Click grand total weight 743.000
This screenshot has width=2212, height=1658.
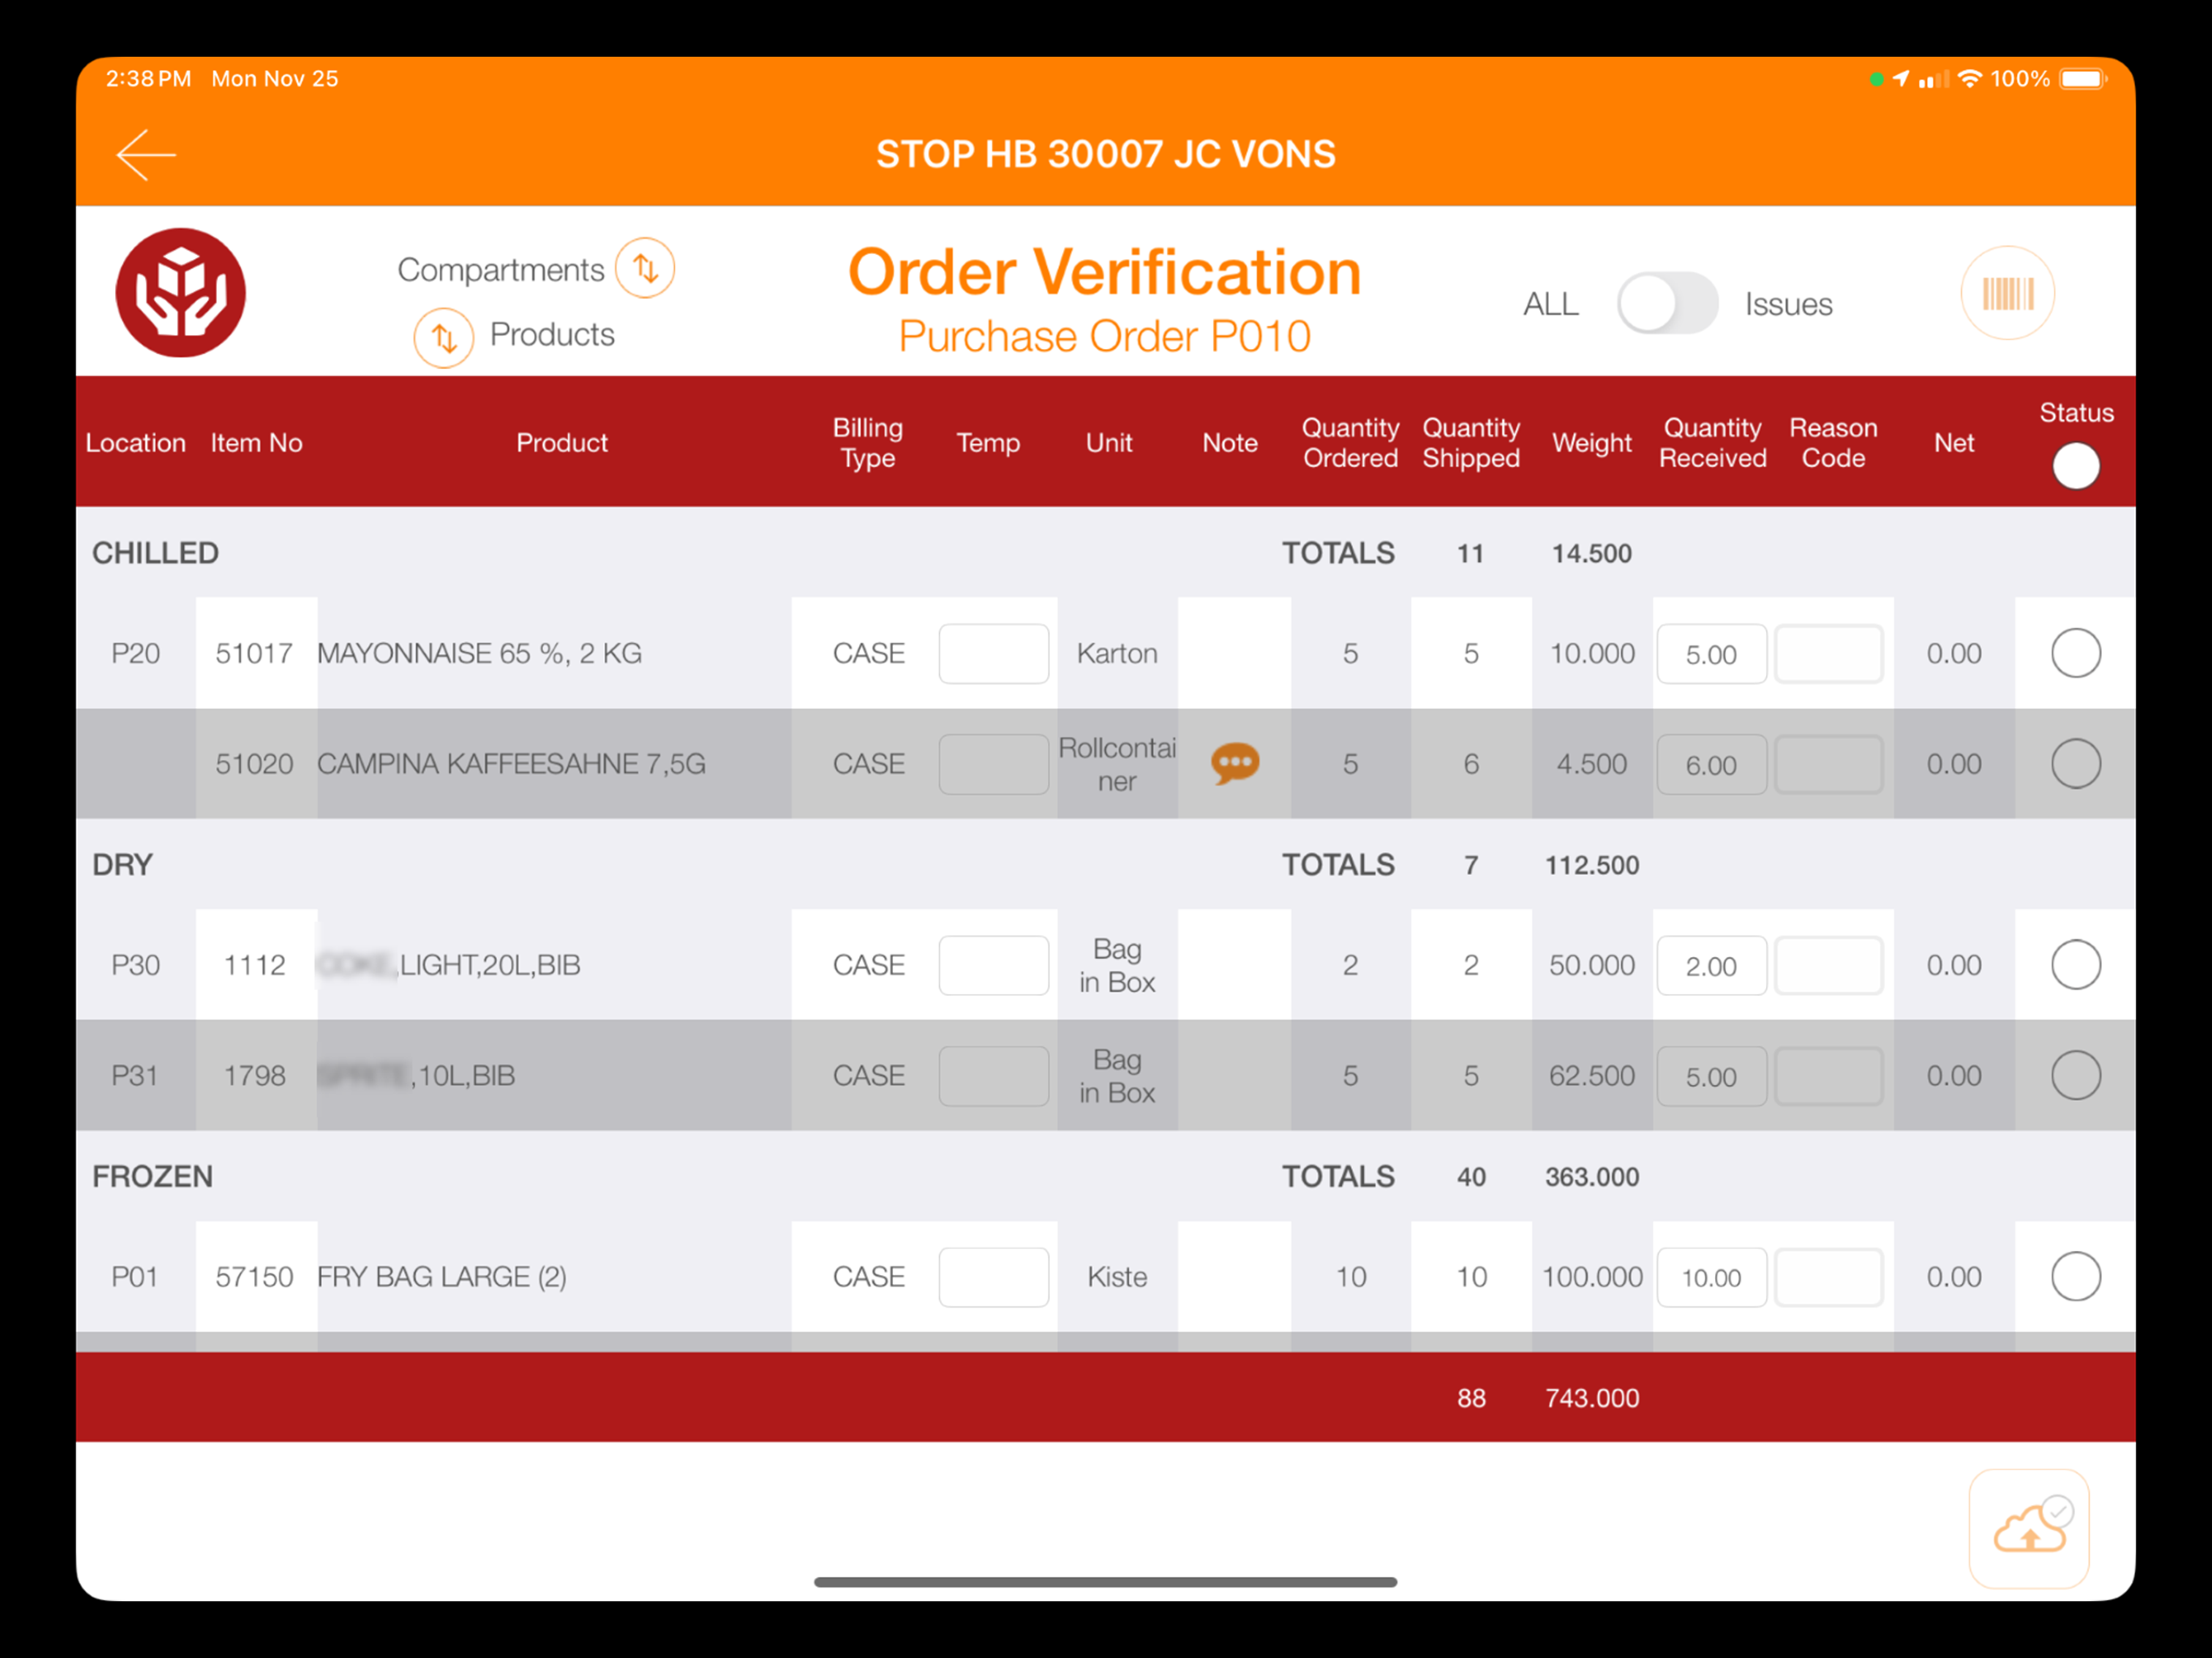coord(1591,1398)
